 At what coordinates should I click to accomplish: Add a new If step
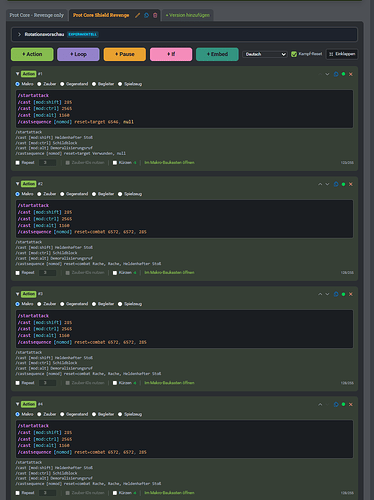pyautogui.click(x=171, y=54)
